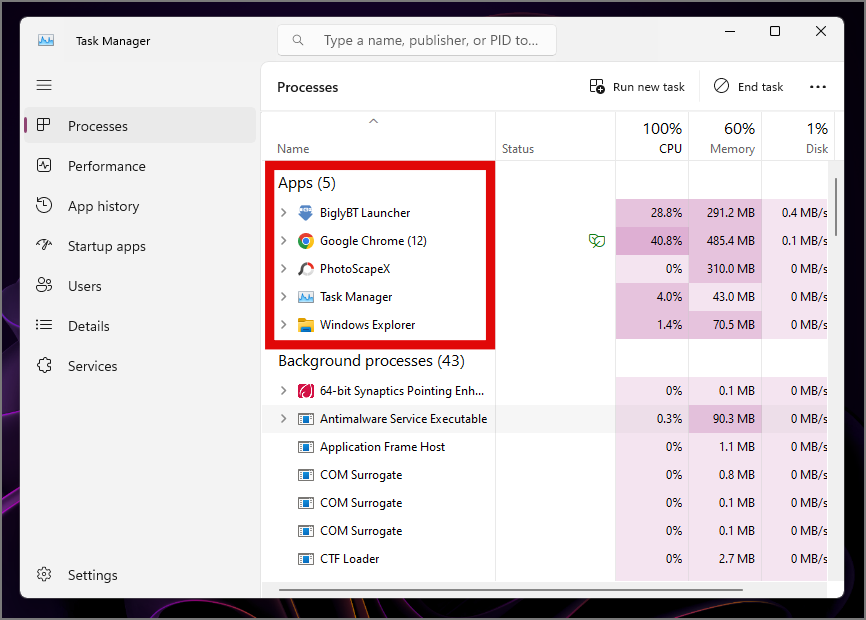The height and width of the screenshot is (620, 866).
Task: Select the first COM Surrogate row
Action: [544, 475]
